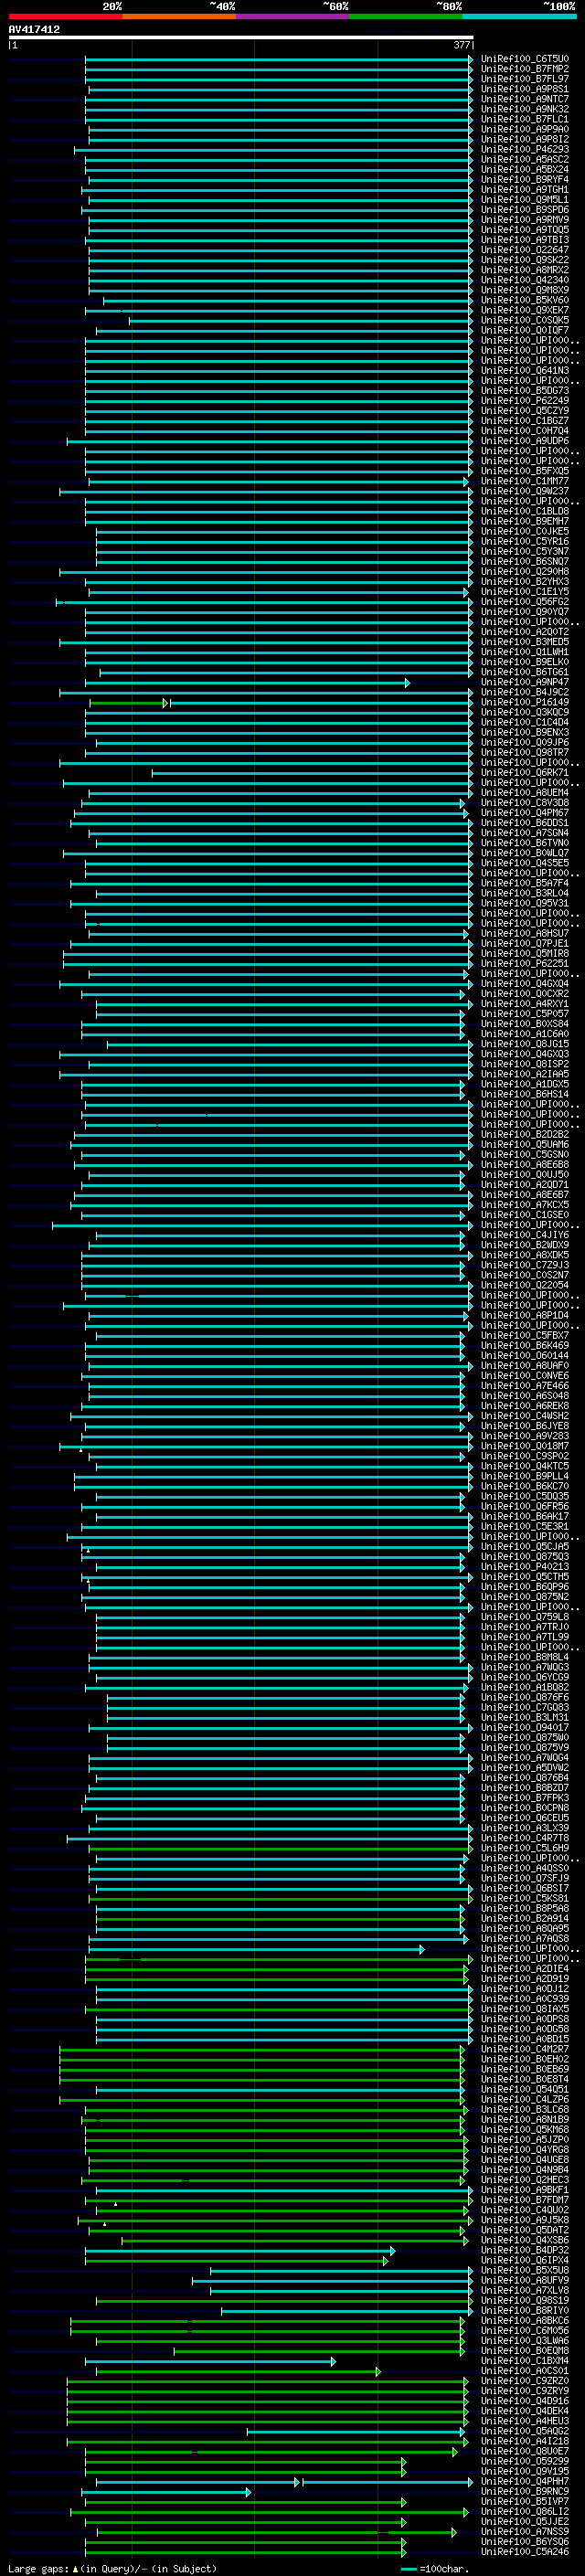Select hit label UniRef100_B9RYF4
This screenshot has height=2576, width=585.
525,180
